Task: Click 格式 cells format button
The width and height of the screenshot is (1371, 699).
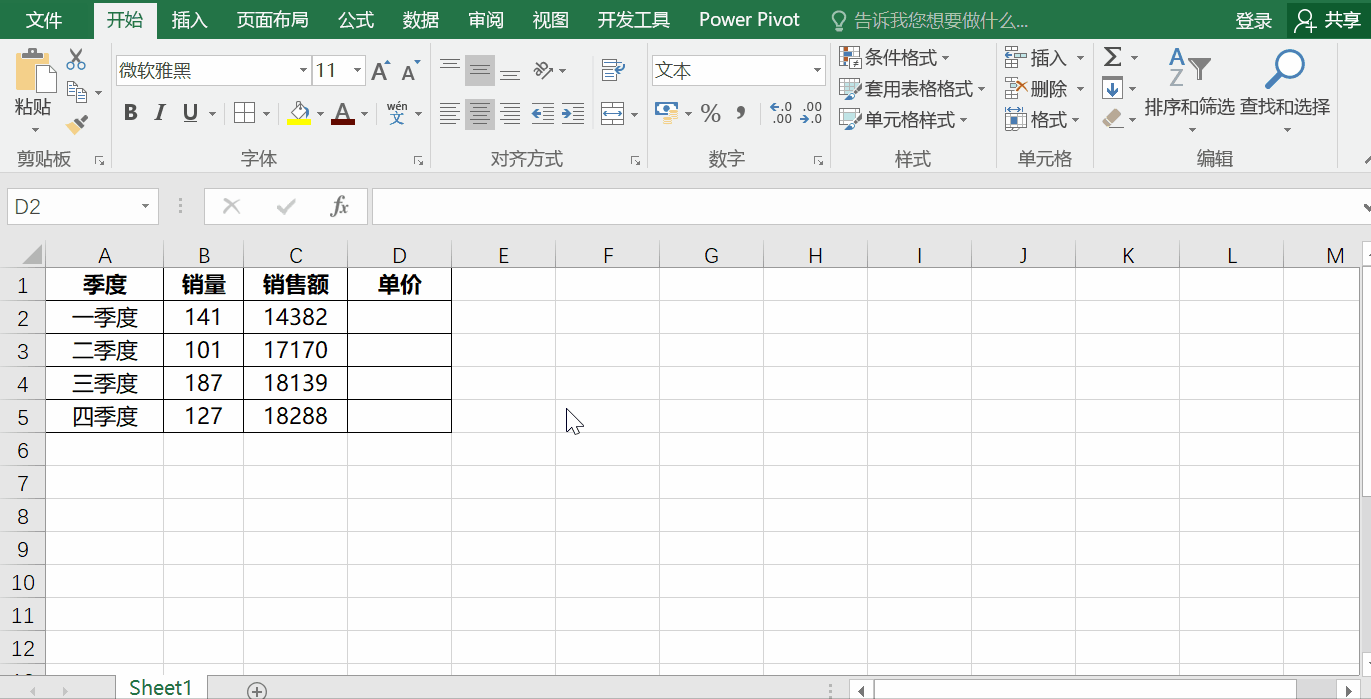Action: 1043,120
